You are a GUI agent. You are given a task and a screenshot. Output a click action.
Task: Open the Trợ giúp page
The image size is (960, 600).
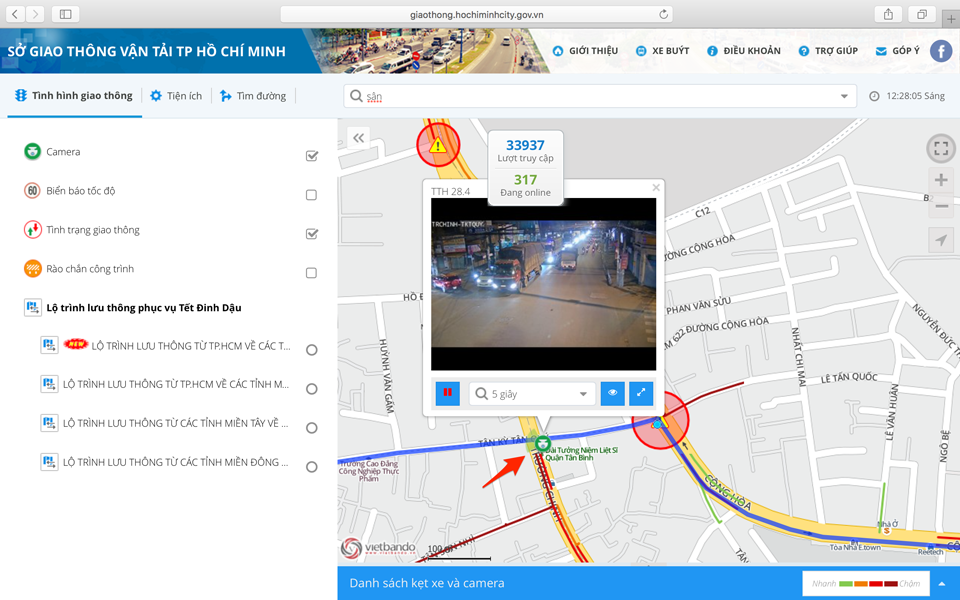(x=828, y=51)
